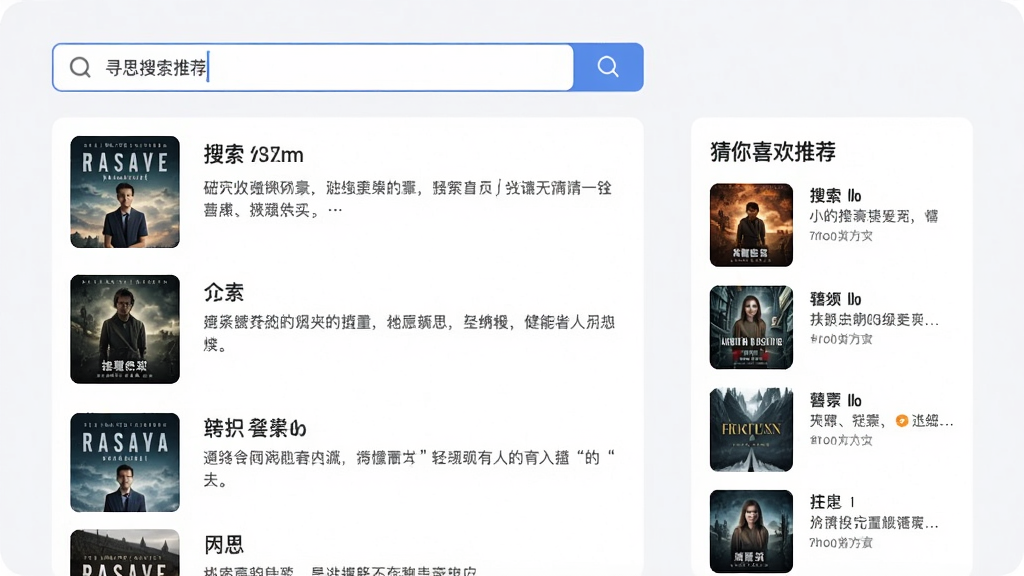The image size is (1024, 576).
Task: Click the fourth recommendation's gray meta line
Action: (x=840, y=543)
